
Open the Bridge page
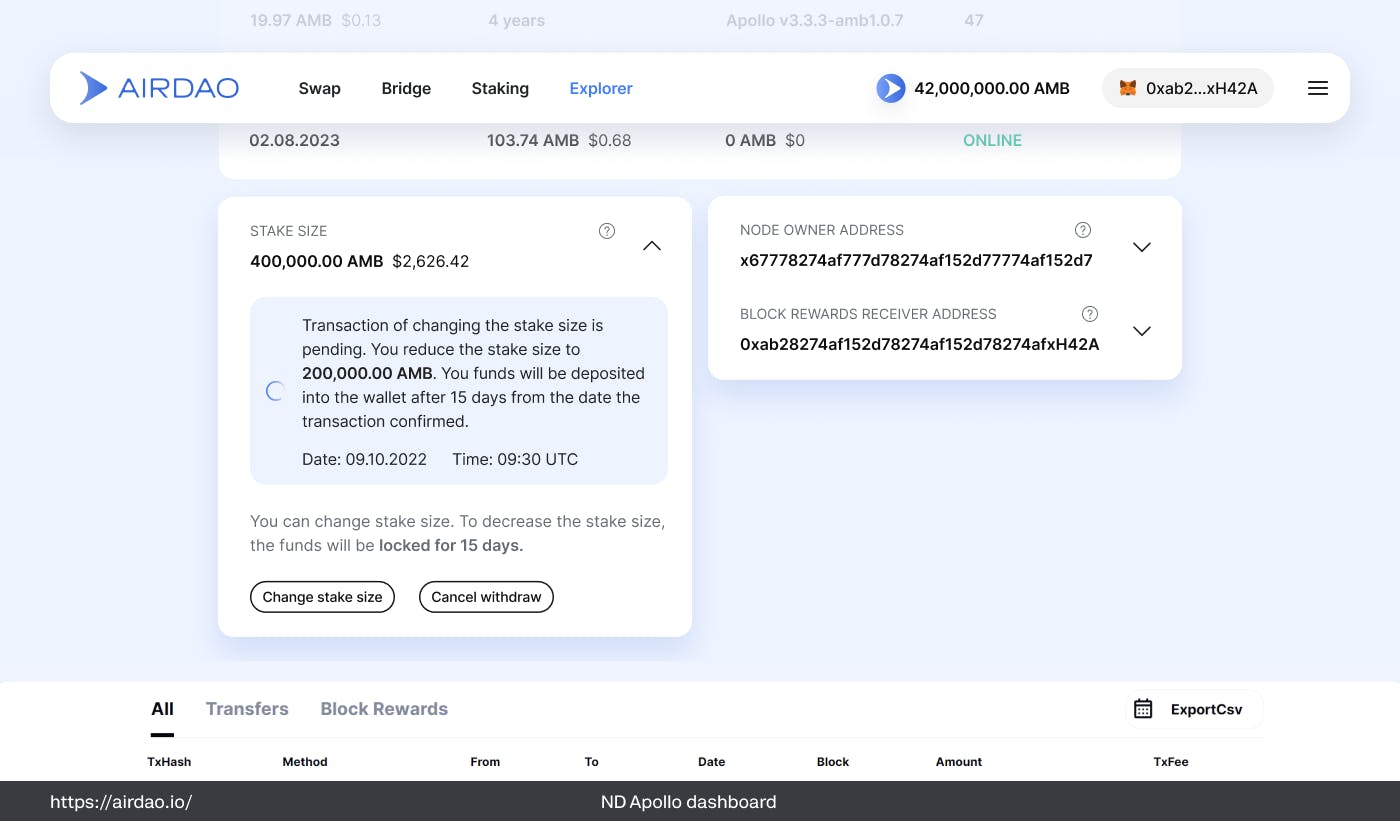tap(406, 88)
